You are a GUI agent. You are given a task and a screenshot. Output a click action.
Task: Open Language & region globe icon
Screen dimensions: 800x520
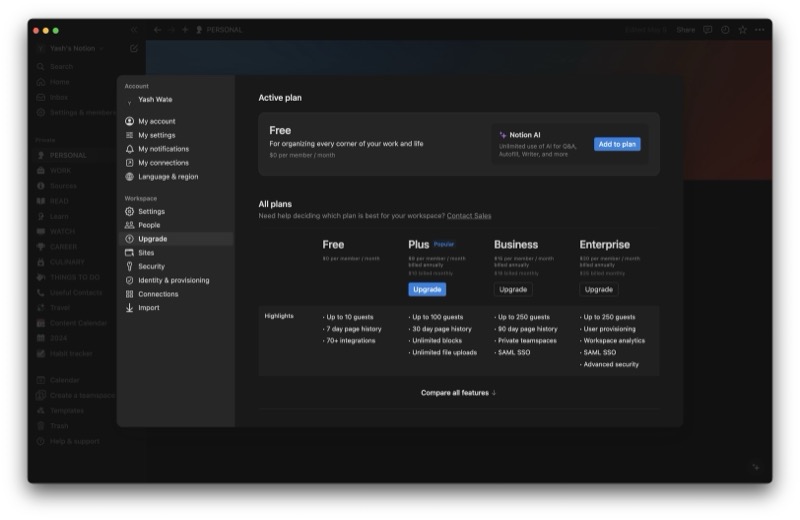coord(130,177)
